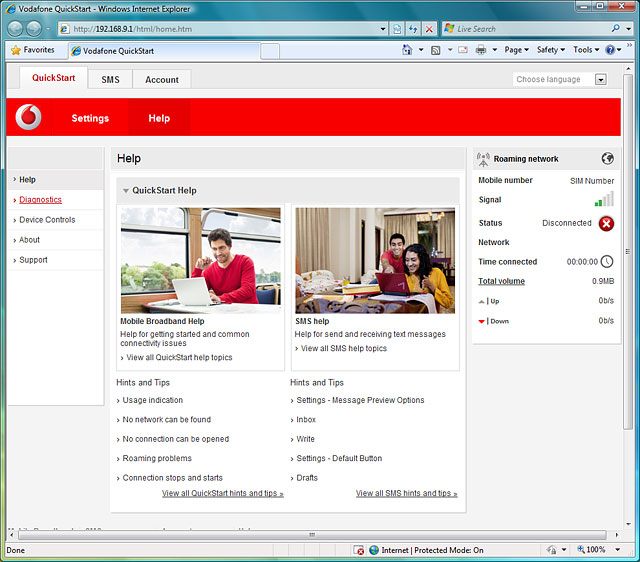This screenshot has height=562, width=640.
Task: Switch to the Account tab
Action: tap(162, 79)
